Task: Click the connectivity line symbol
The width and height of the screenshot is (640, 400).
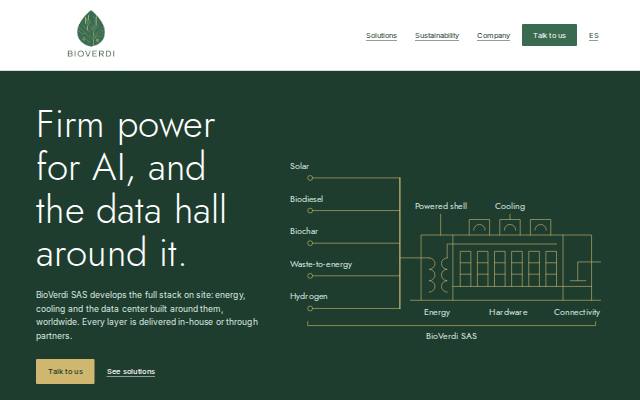Action: pos(585,271)
